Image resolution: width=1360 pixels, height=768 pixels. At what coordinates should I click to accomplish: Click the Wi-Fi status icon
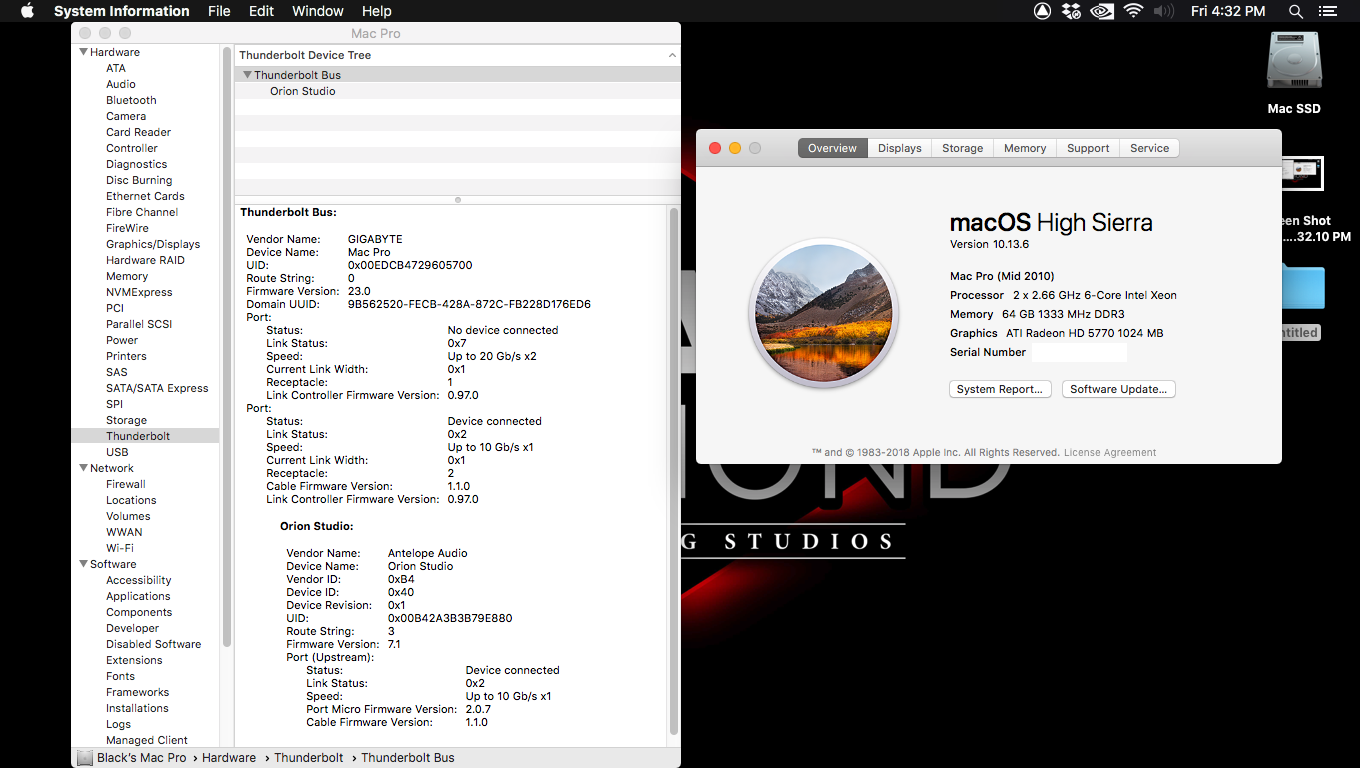coord(1133,11)
